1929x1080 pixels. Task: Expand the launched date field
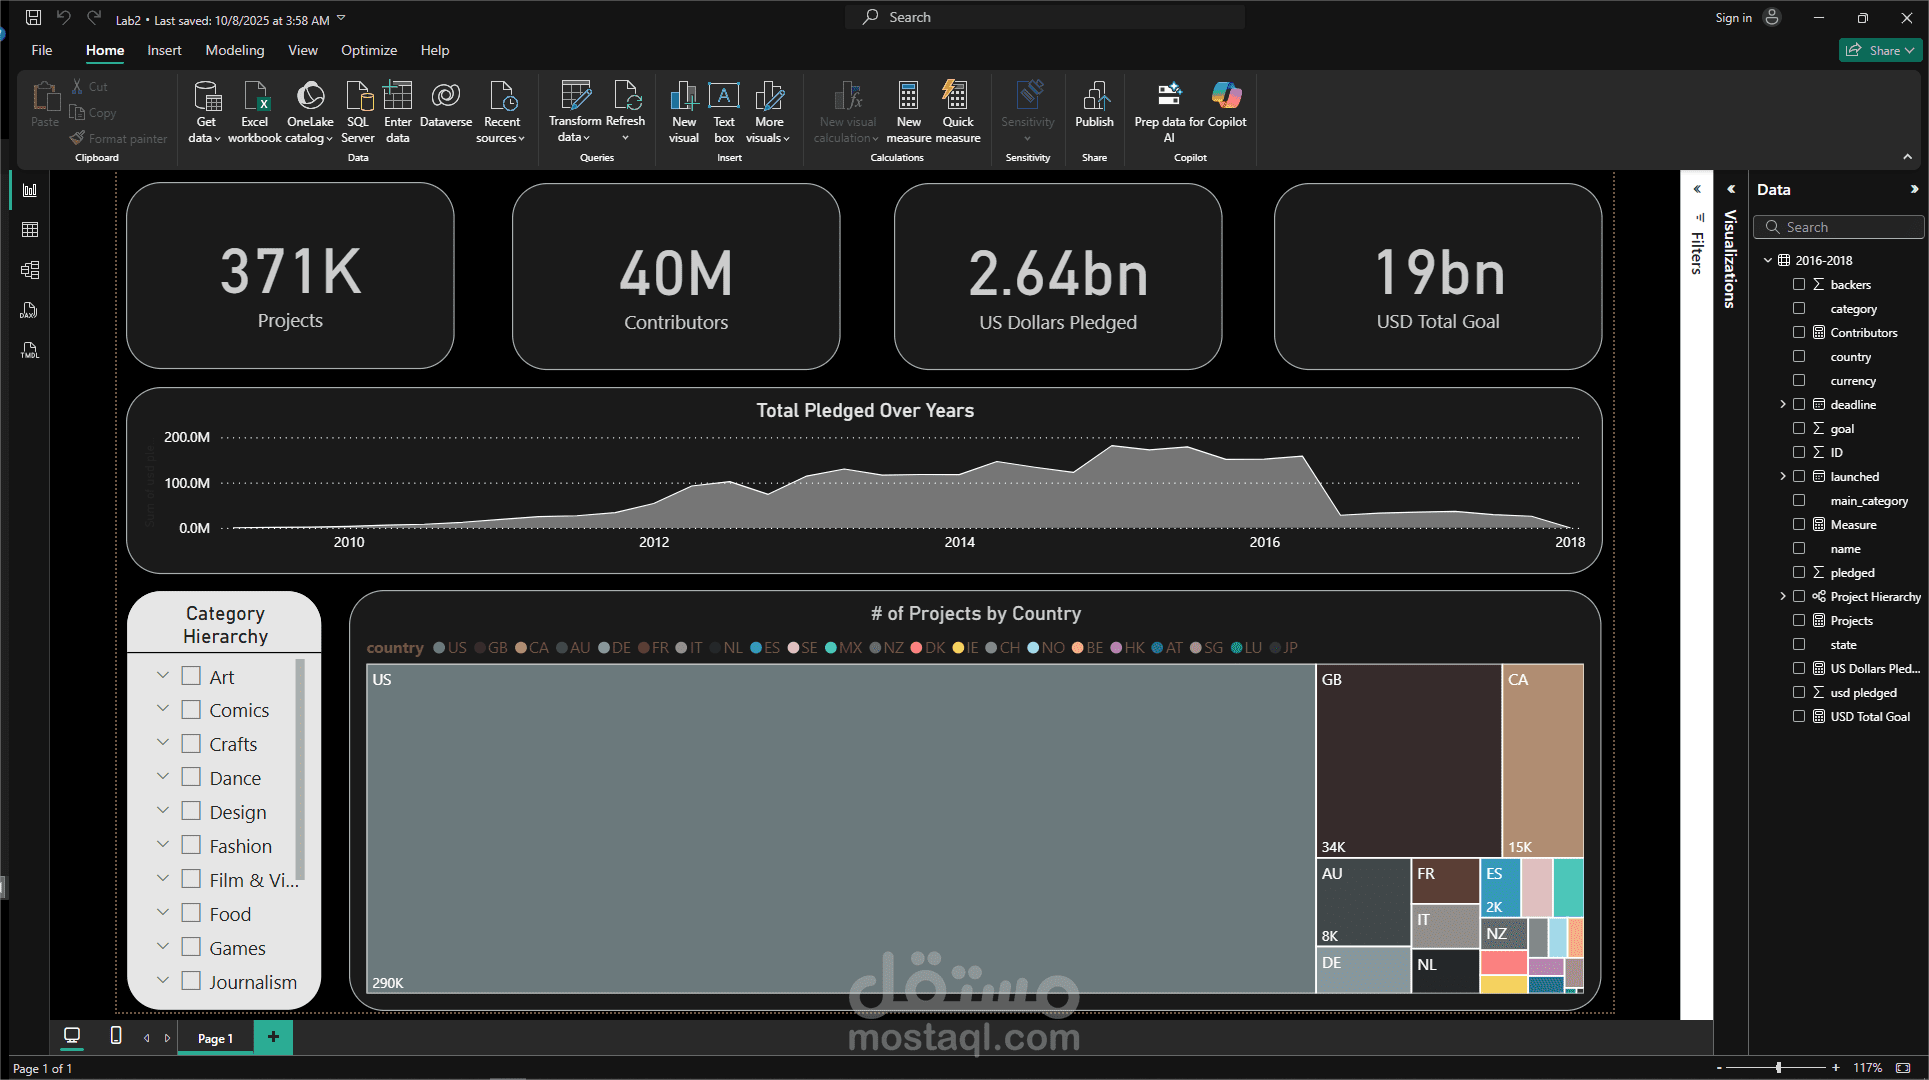pos(1782,476)
